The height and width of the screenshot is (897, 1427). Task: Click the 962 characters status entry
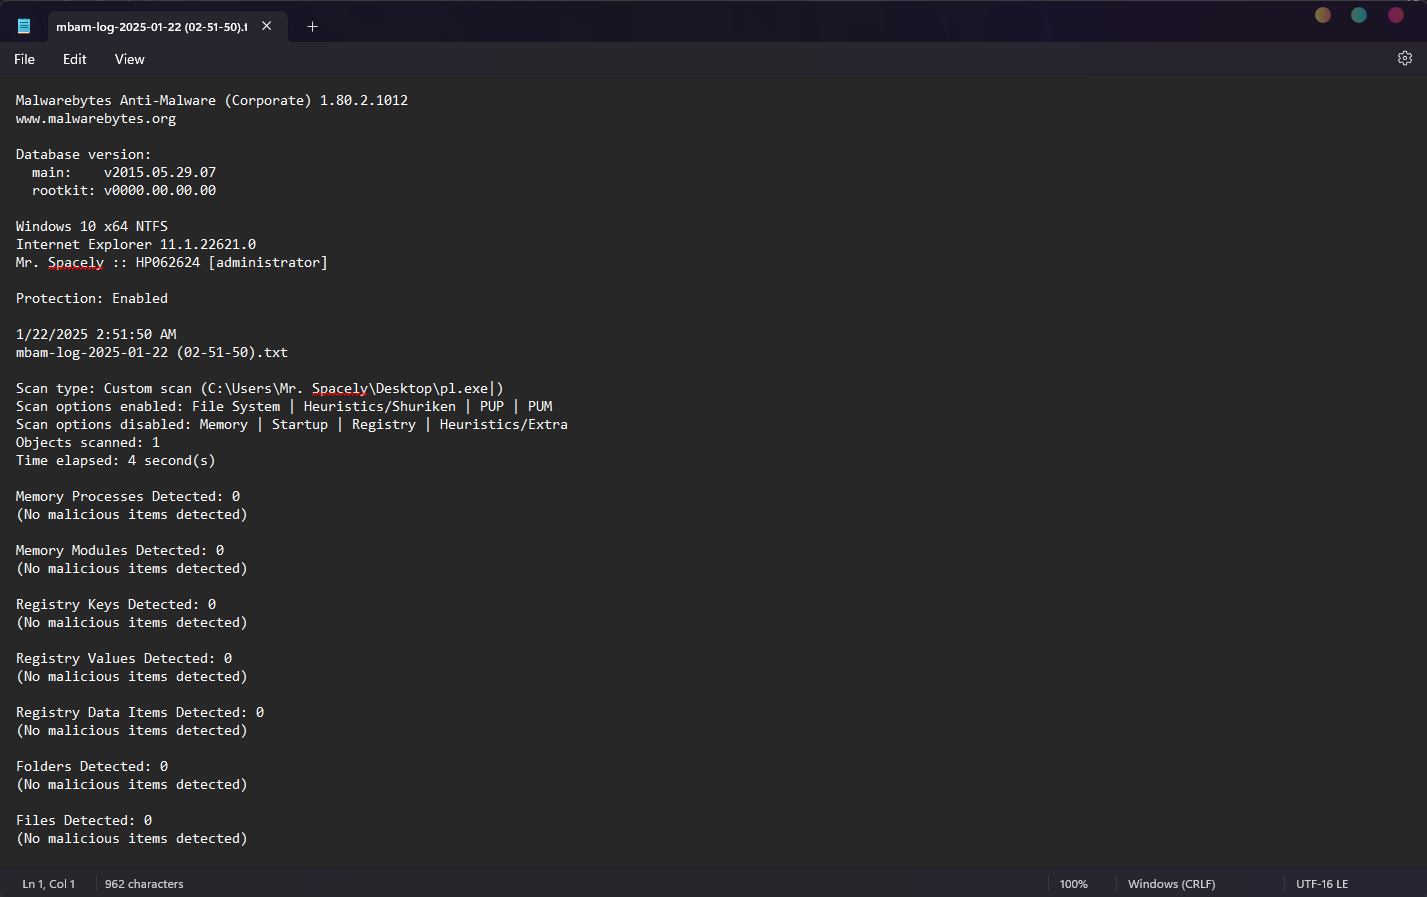(144, 884)
